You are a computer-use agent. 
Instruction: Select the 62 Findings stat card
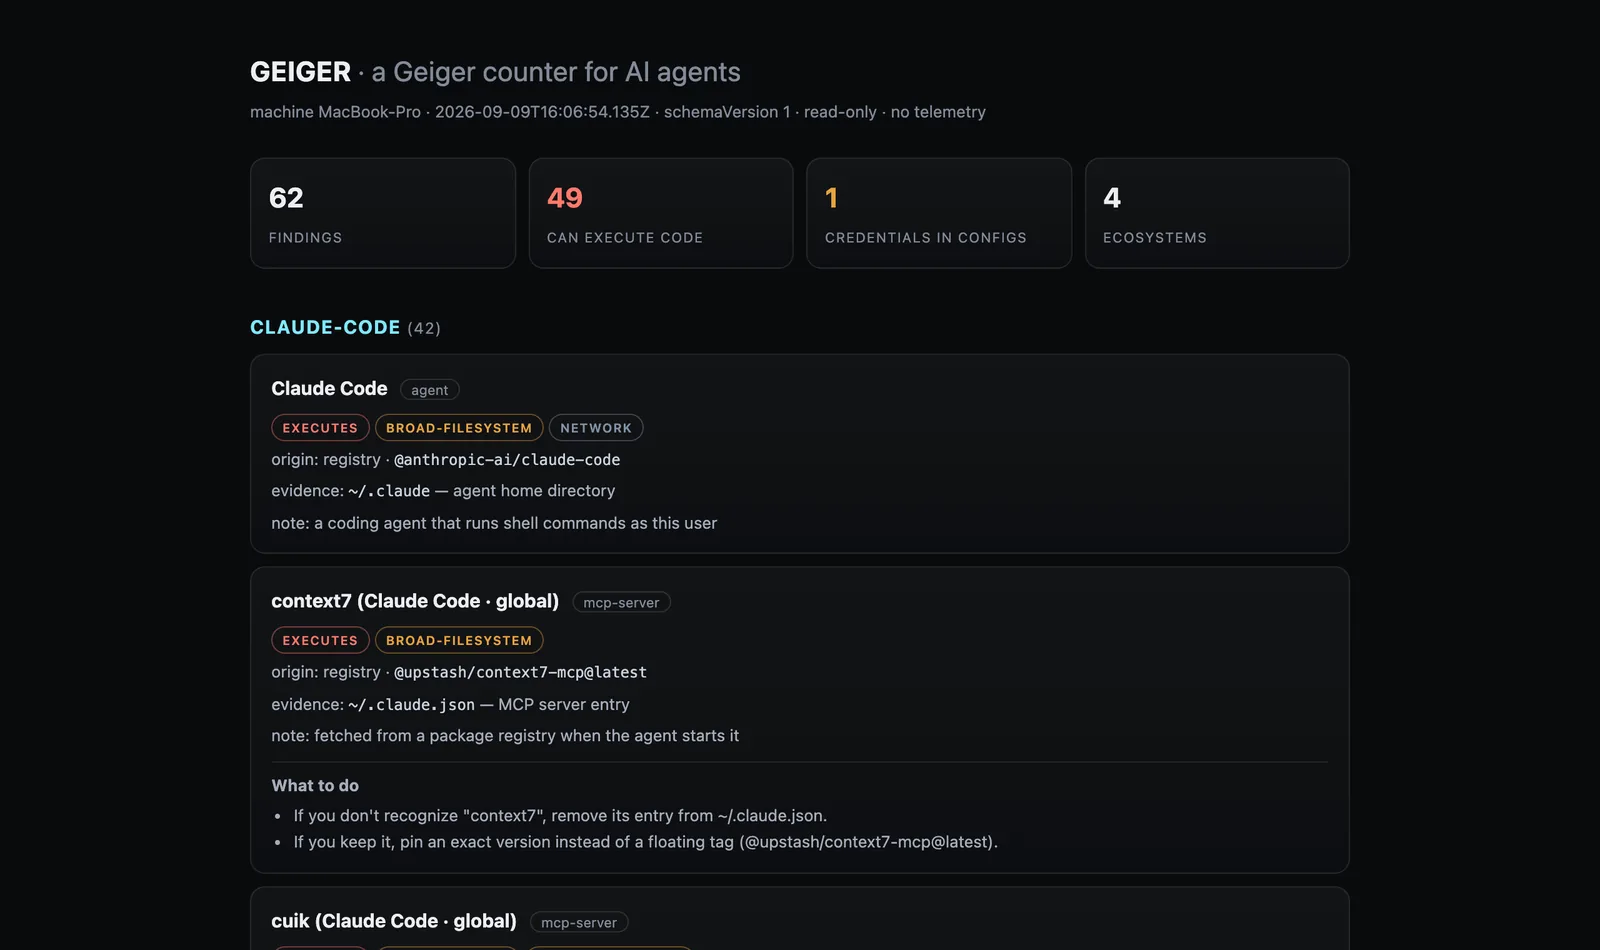tap(383, 213)
